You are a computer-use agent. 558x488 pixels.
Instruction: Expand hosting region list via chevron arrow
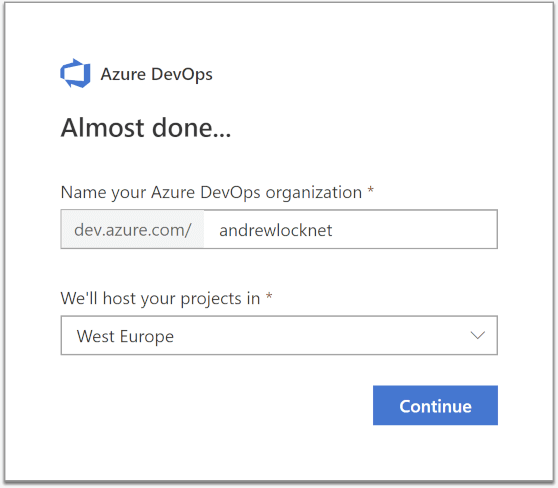(478, 335)
